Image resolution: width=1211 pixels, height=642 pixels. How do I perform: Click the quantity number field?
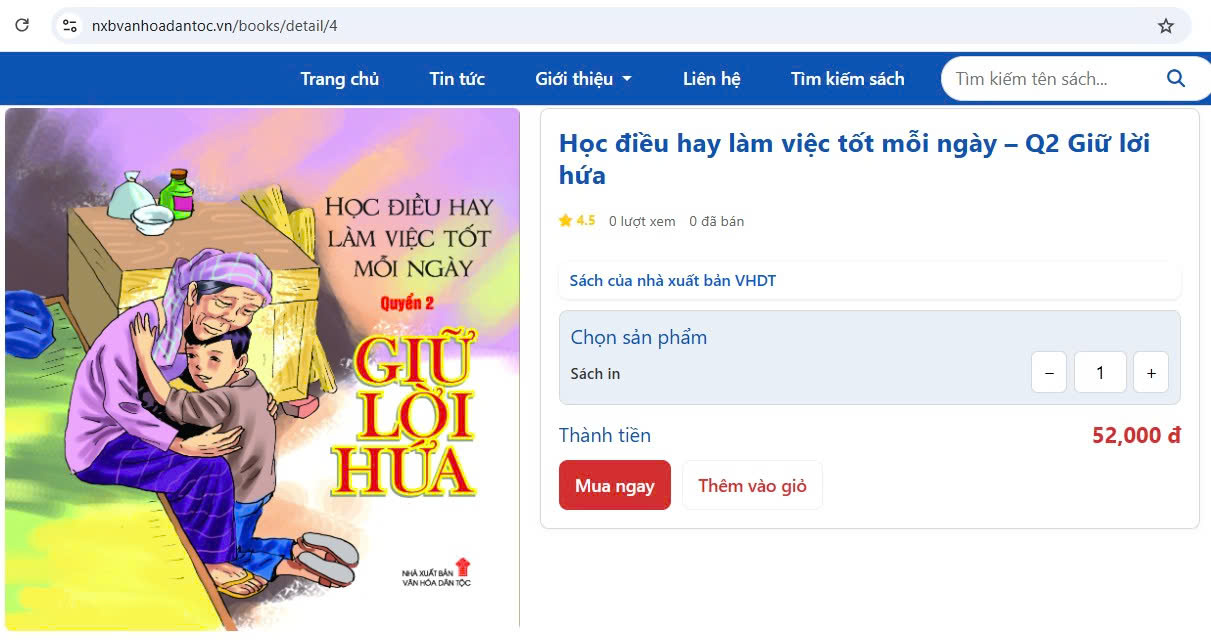[1100, 373]
